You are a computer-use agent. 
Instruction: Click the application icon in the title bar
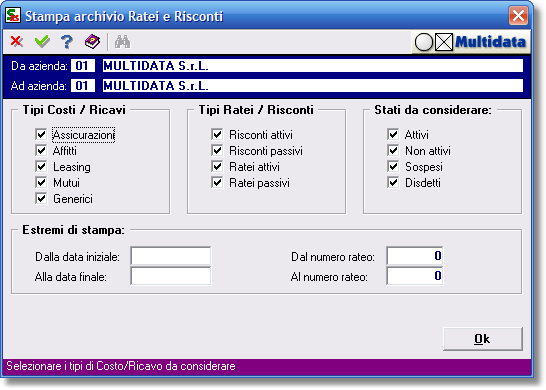tap(13, 16)
